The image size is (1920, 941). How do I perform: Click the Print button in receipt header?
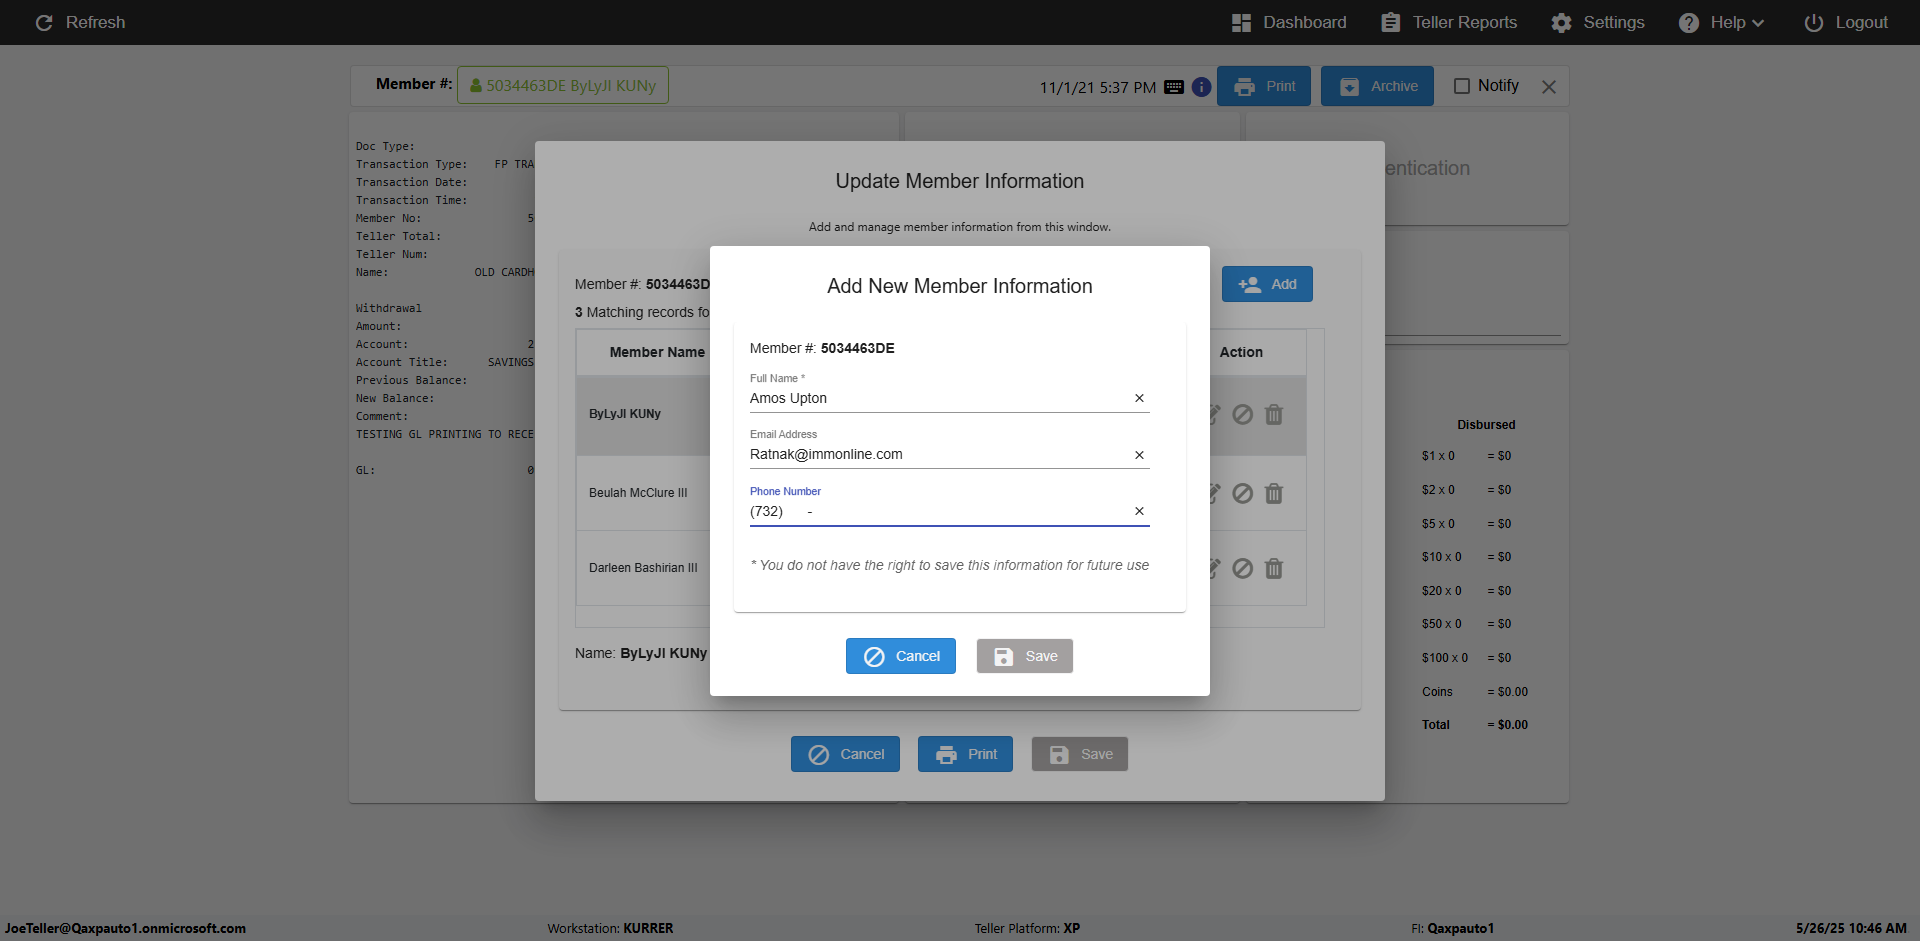1264,86
